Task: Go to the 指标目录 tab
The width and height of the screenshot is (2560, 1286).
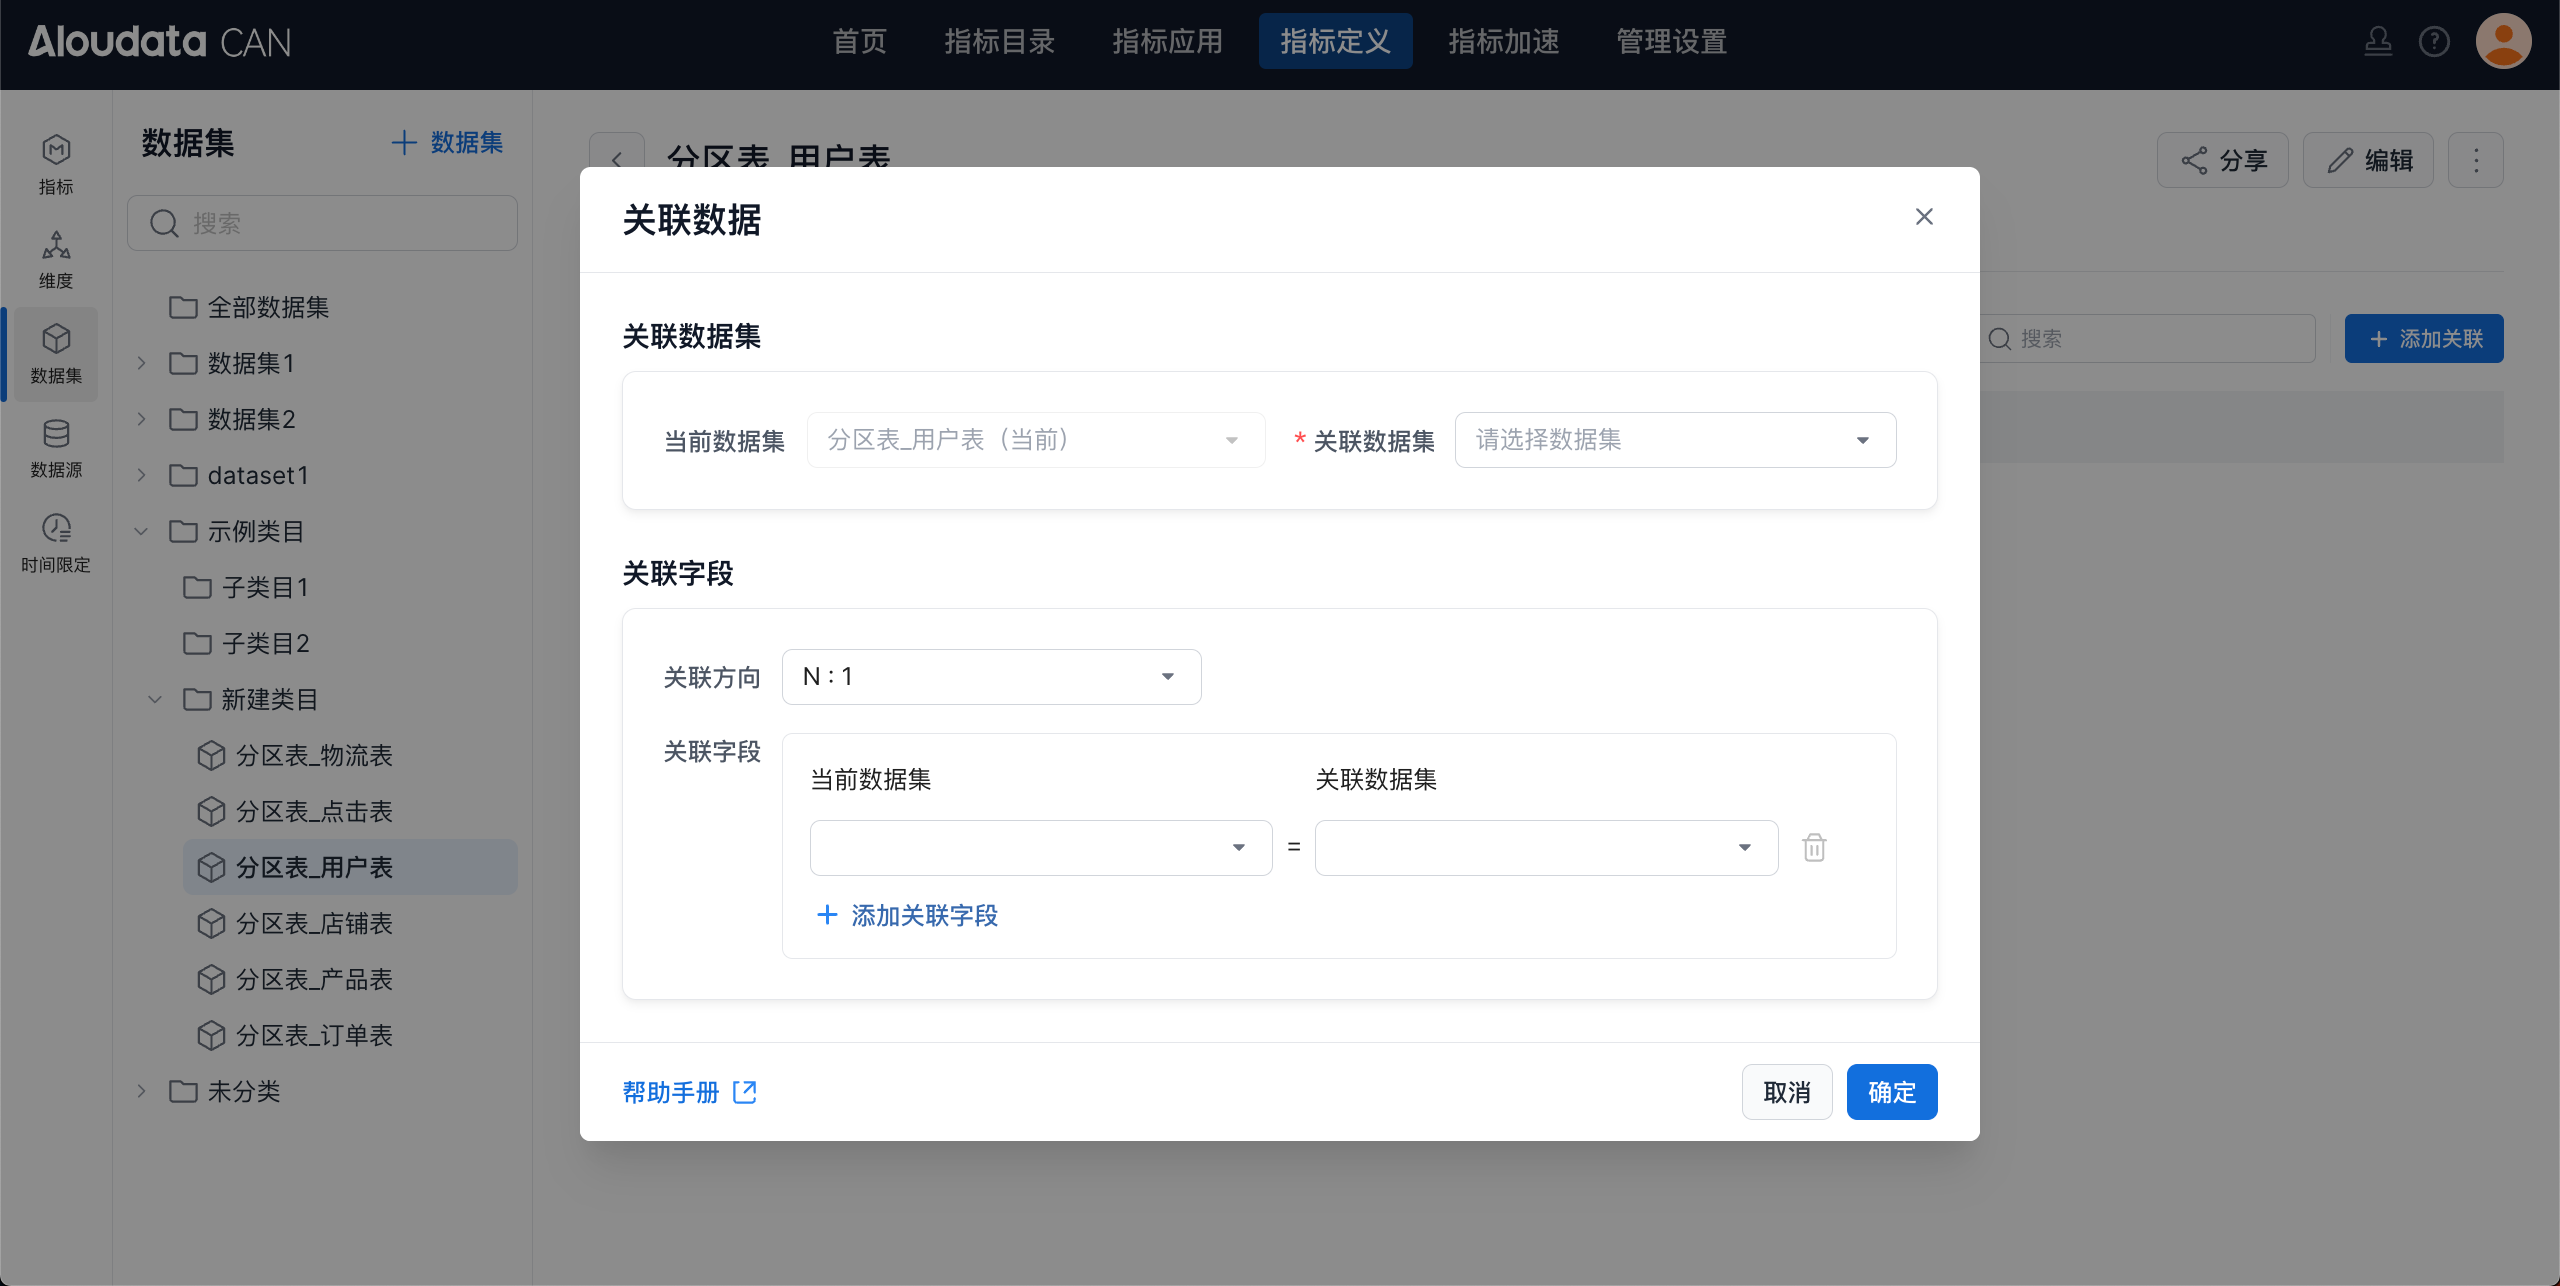Action: (1000, 41)
